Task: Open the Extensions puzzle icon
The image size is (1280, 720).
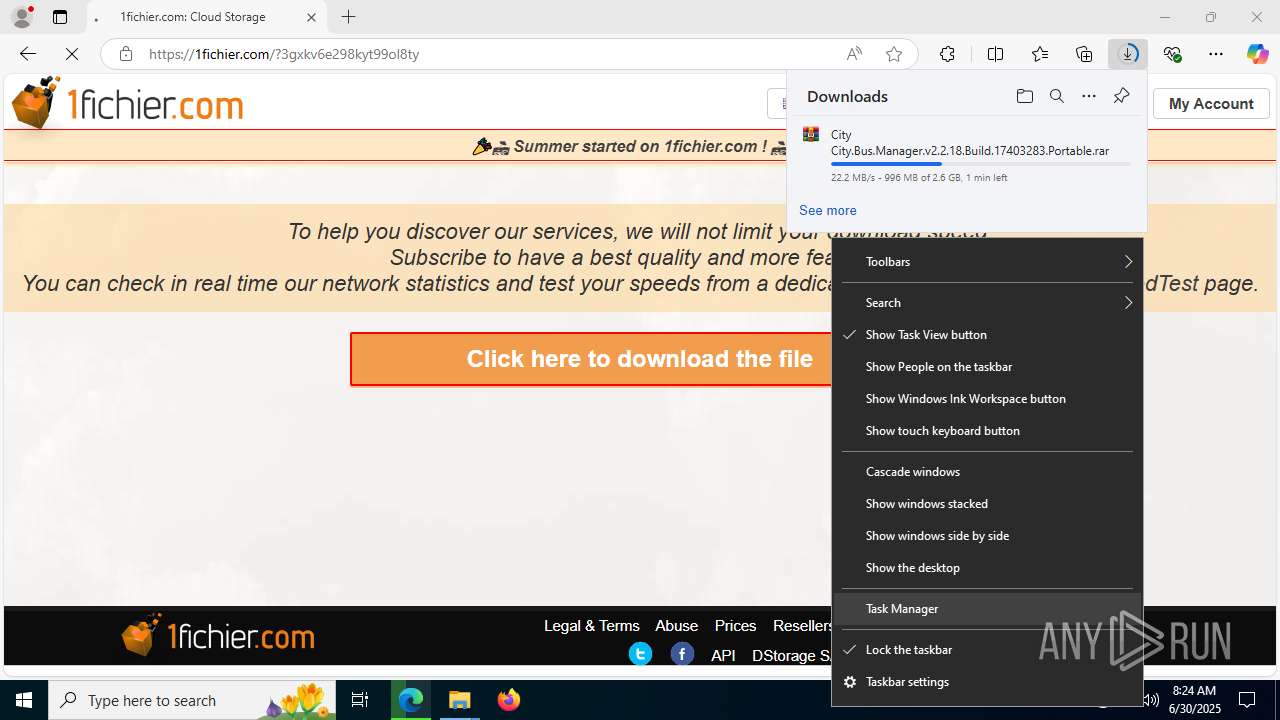Action: tap(947, 54)
